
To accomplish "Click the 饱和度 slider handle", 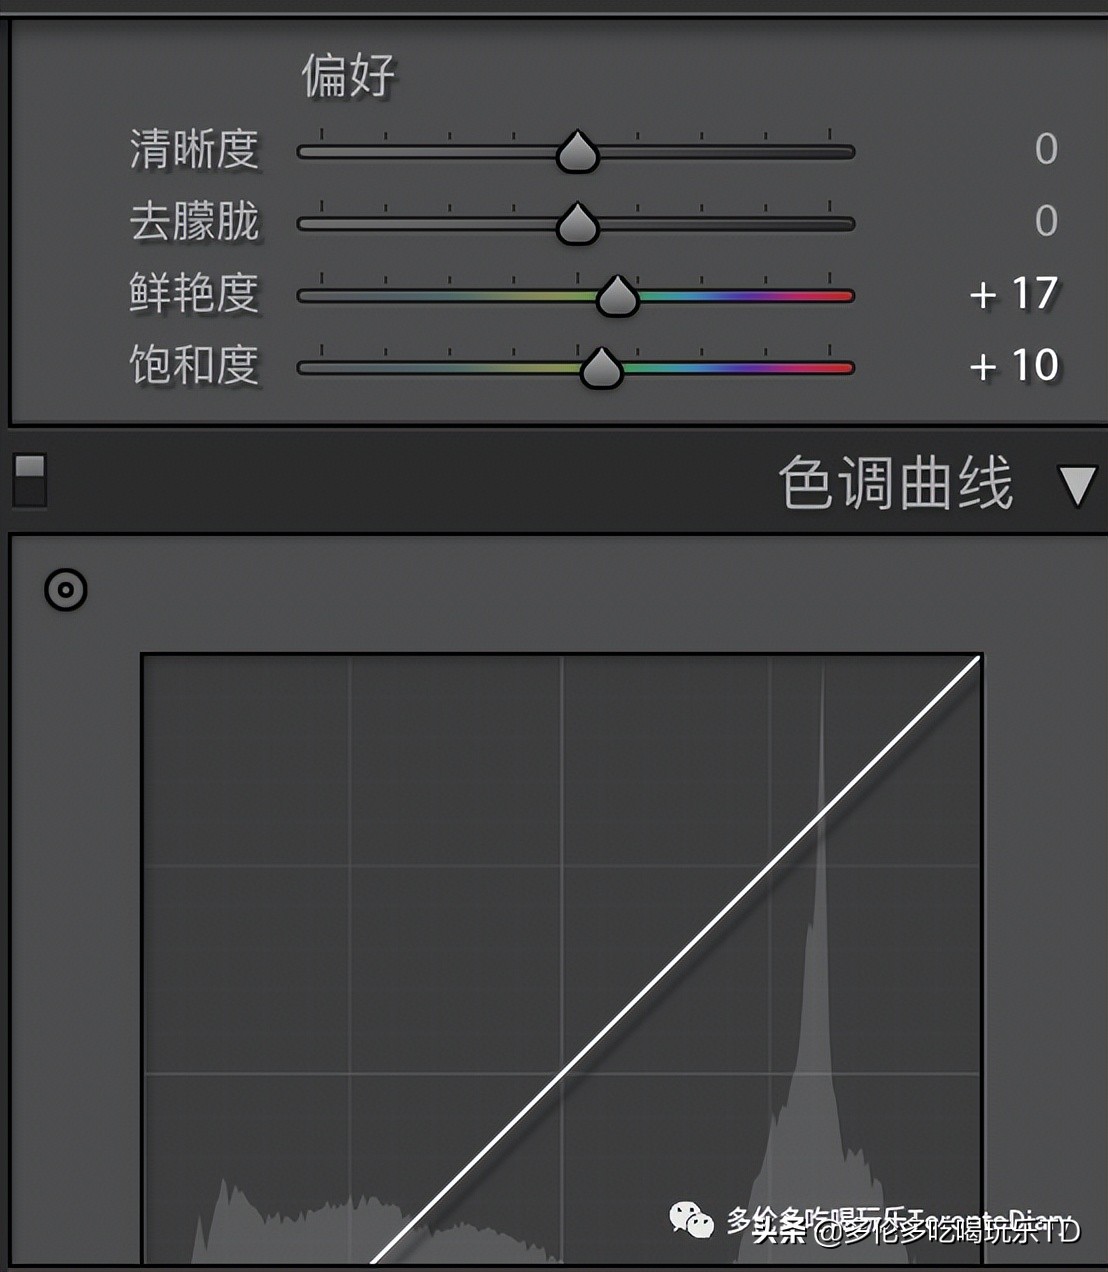I will click(x=601, y=368).
